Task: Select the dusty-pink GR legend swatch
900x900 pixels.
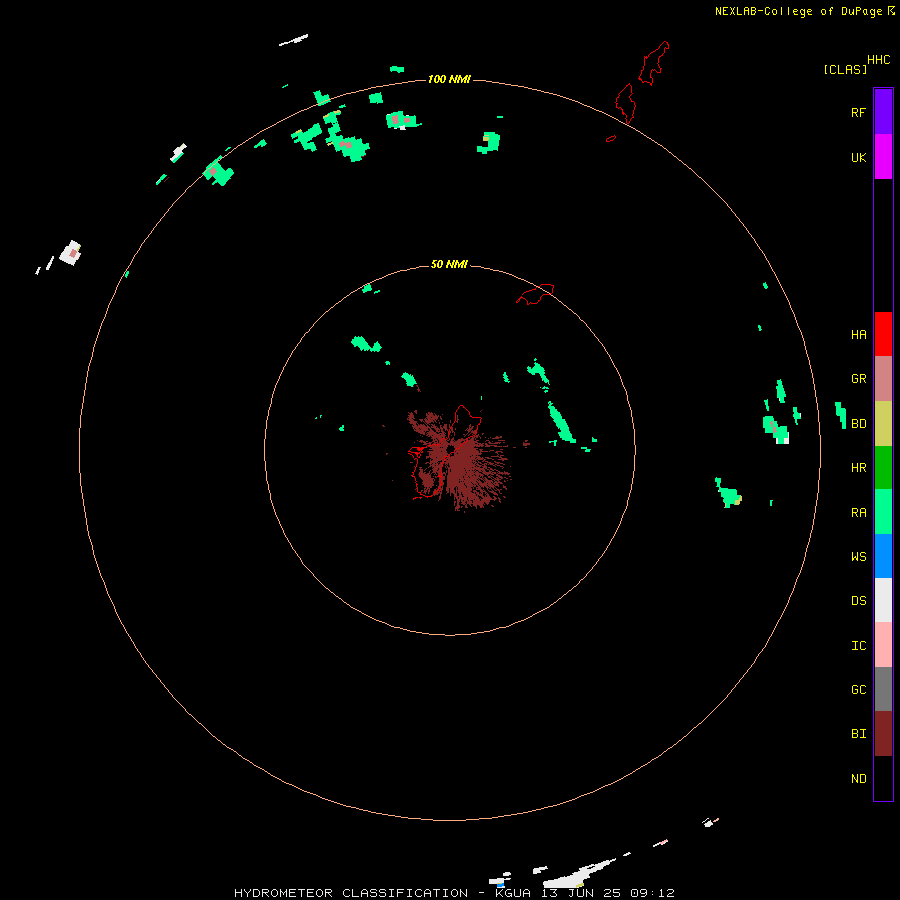Action: [x=883, y=379]
